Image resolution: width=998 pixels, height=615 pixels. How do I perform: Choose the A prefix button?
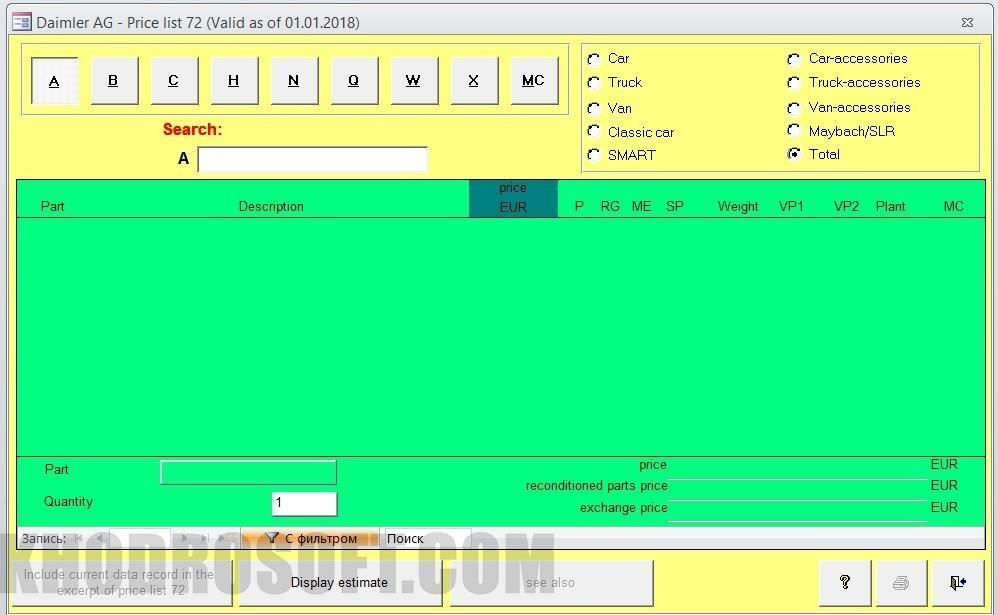54,81
